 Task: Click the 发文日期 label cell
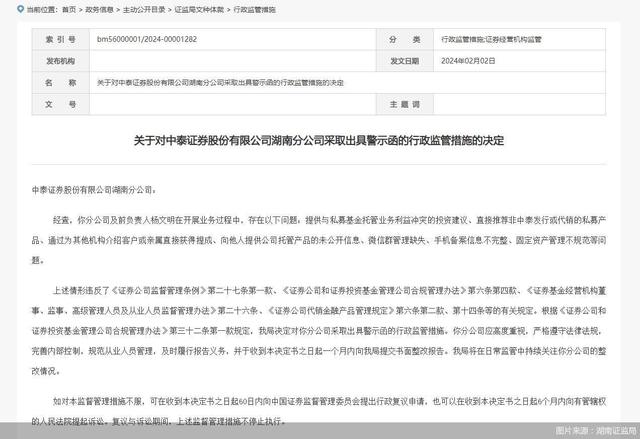(x=404, y=61)
